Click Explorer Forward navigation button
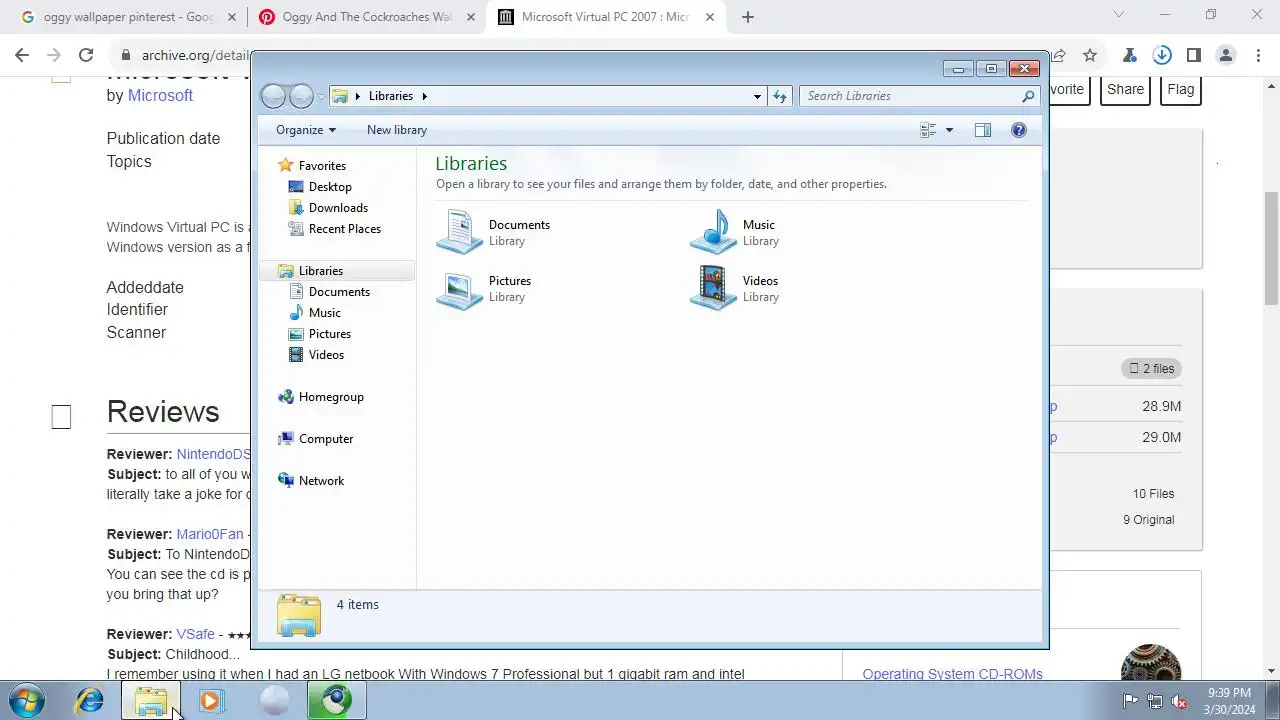The width and height of the screenshot is (1280, 720). (301, 96)
